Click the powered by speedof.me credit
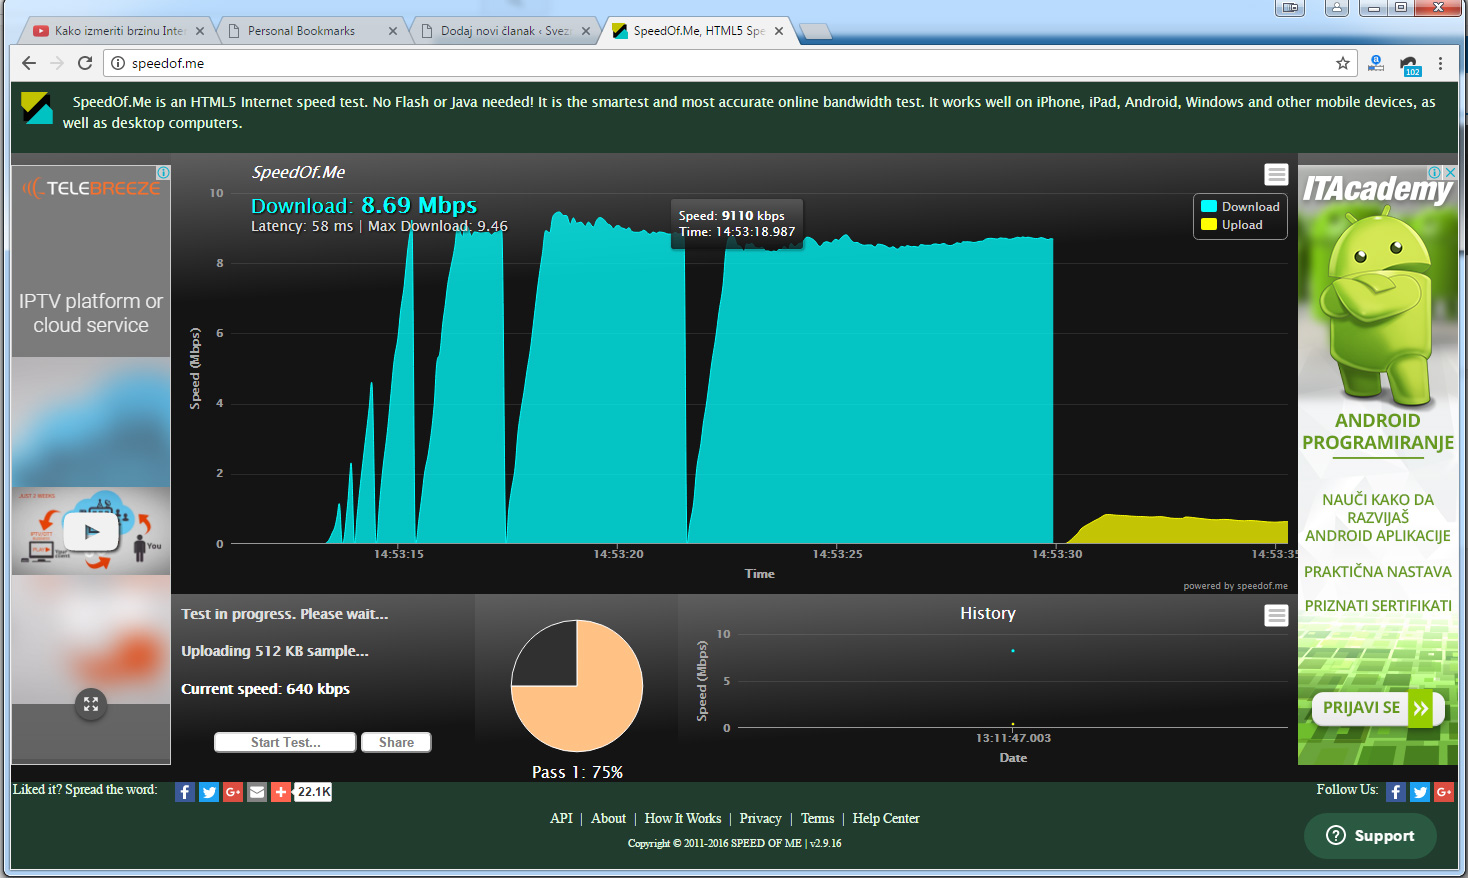1468x878 pixels. coord(1235,586)
